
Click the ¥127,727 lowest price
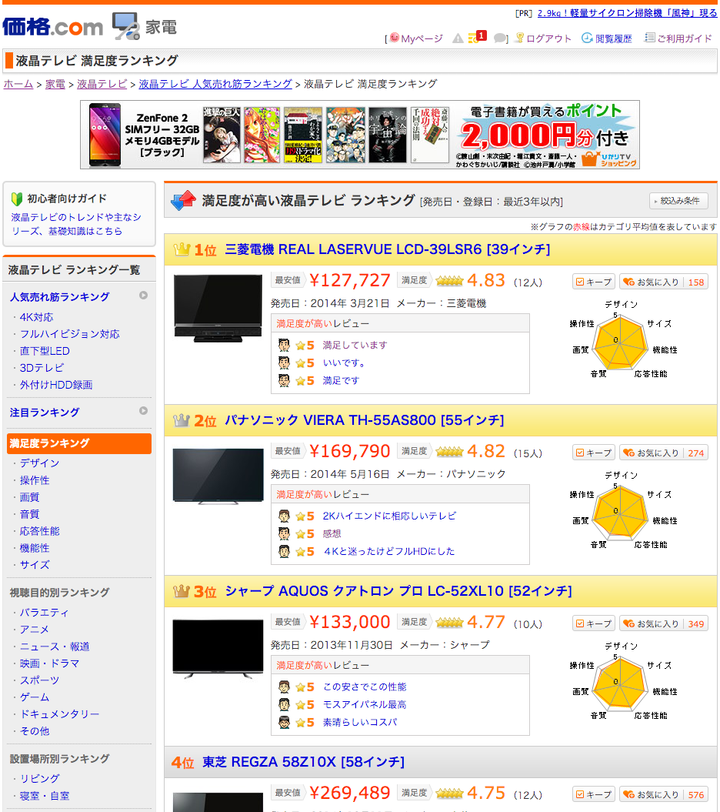click(x=350, y=280)
